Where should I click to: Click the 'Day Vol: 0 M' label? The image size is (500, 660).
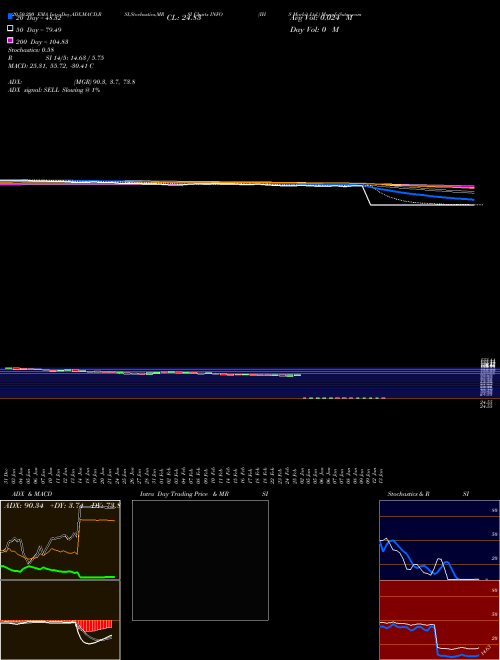(314, 29)
